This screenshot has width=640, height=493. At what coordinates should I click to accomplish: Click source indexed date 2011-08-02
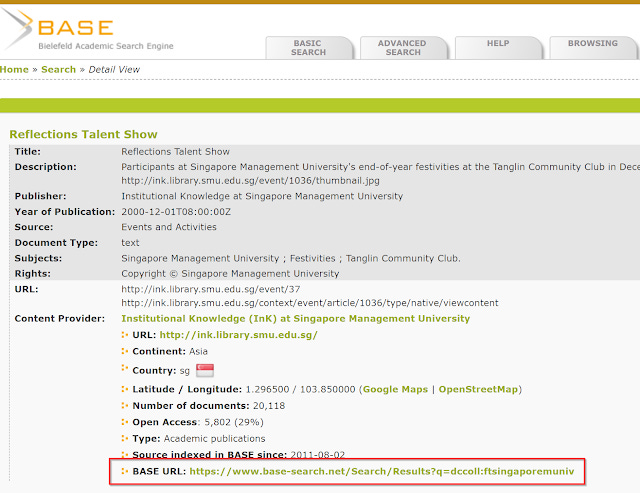318,455
